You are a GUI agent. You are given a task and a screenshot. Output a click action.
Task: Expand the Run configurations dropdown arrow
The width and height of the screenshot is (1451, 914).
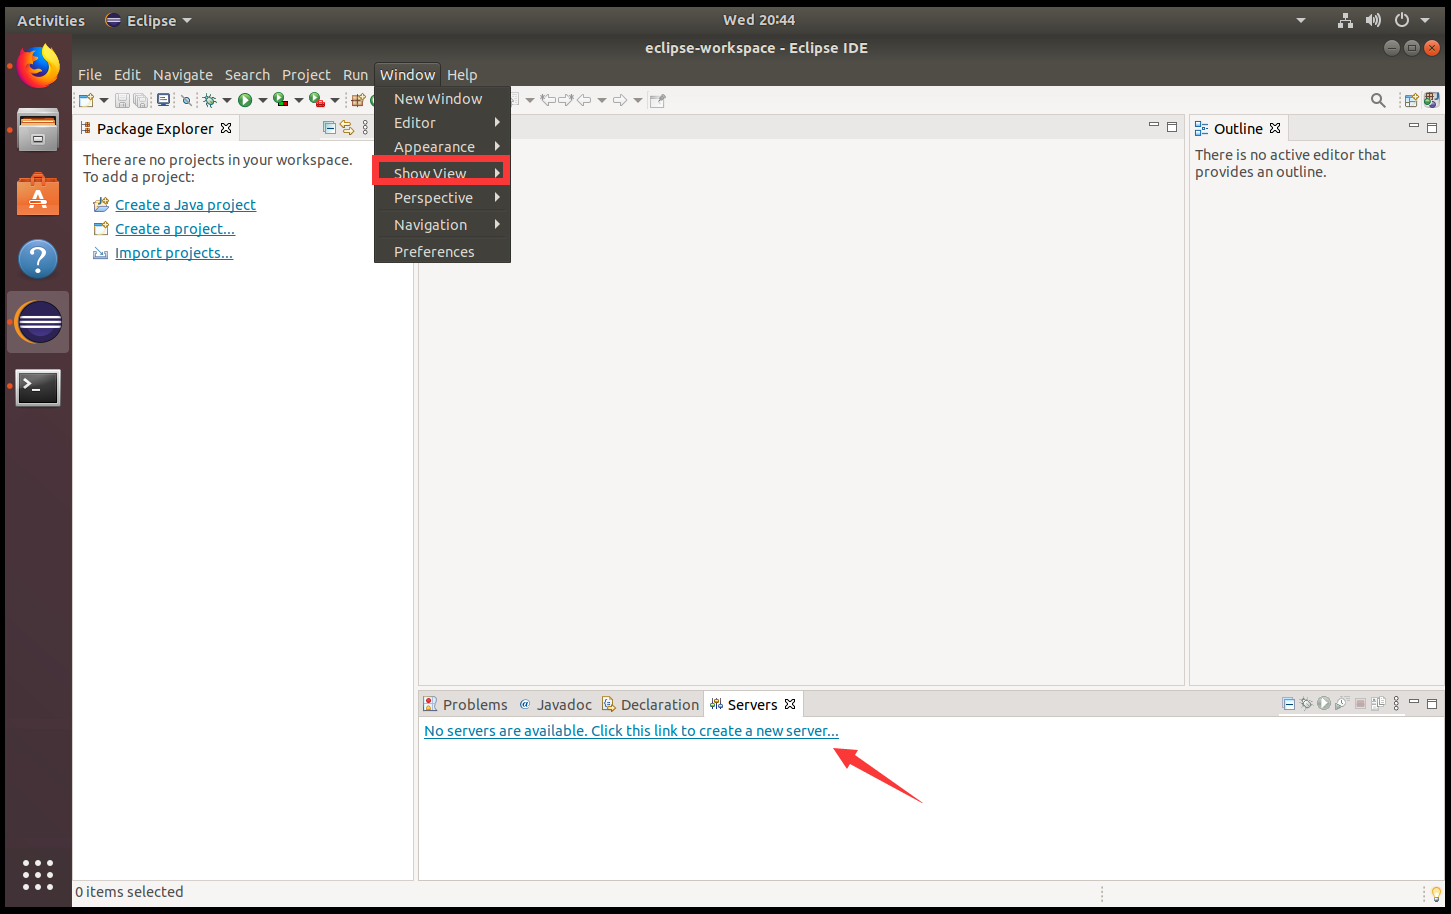pos(262,100)
